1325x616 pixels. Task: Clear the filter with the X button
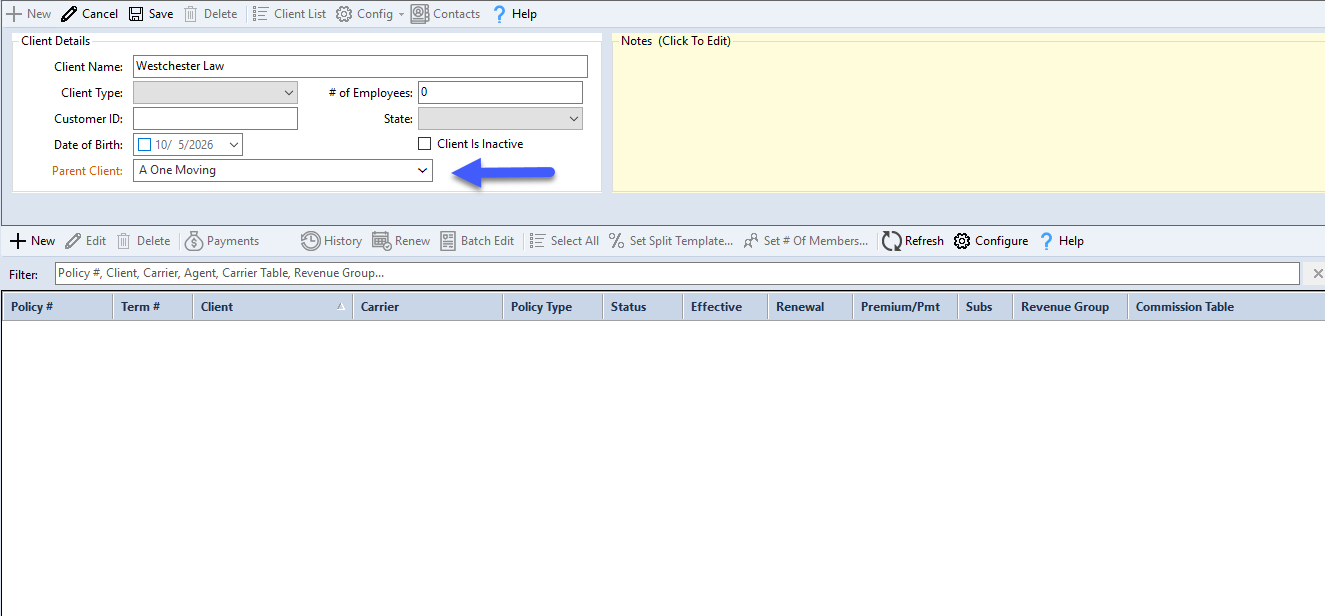pyautogui.click(x=1317, y=273)
